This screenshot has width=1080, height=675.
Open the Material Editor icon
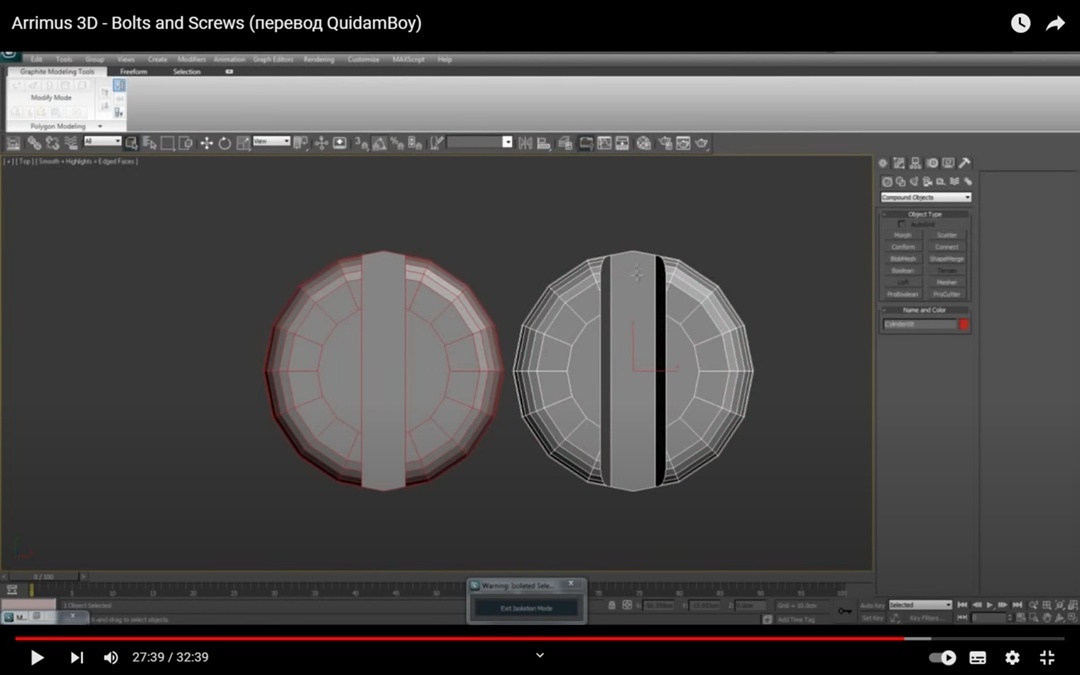tap(644, 143)
